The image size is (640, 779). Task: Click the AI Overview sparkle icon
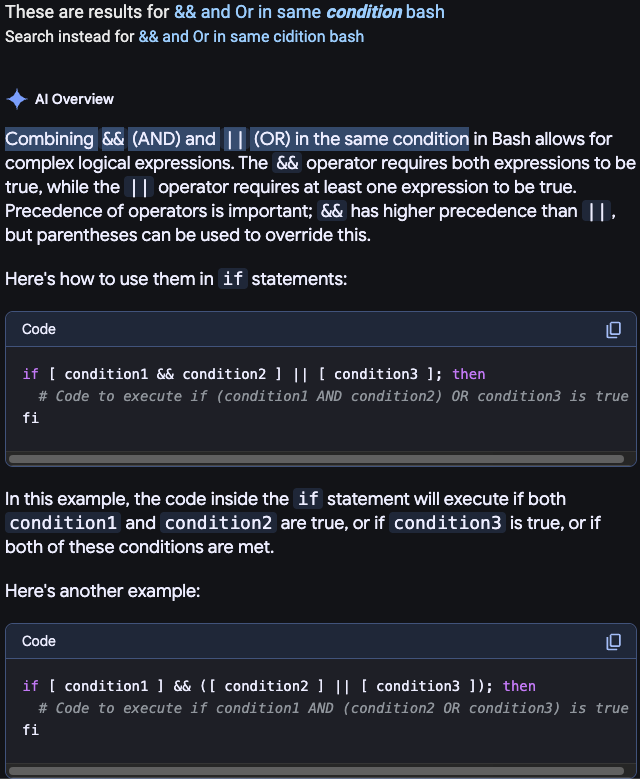coord(17,99)
